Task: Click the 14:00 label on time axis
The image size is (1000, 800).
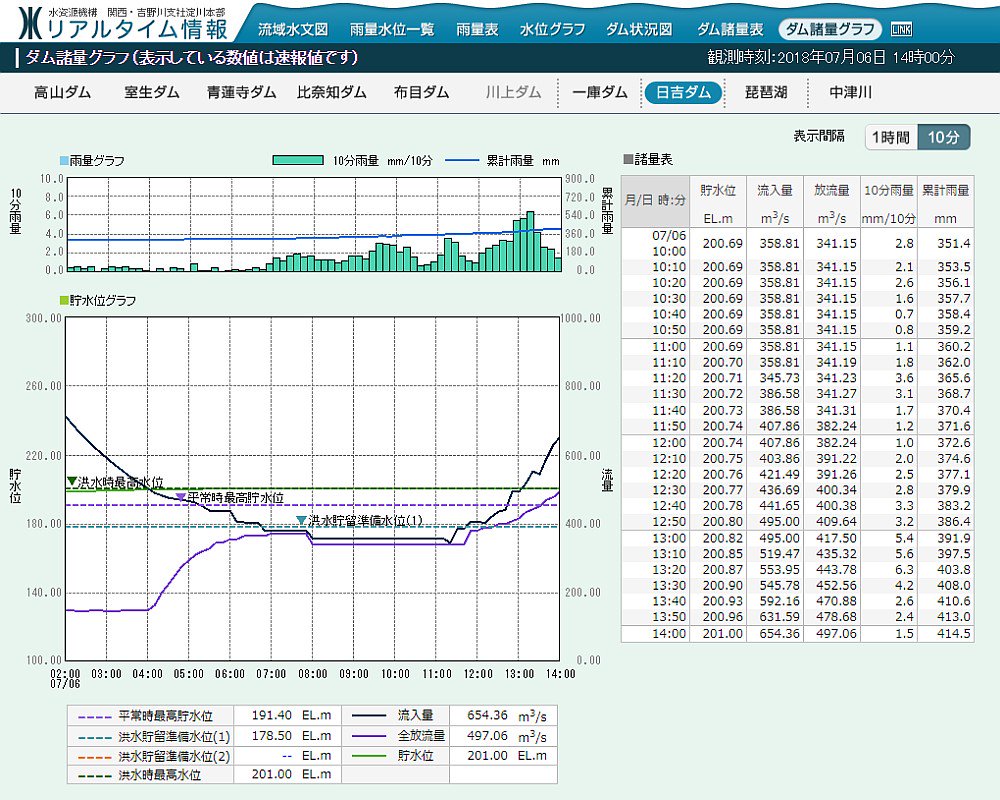Action: pyautogui.click(x=561, y=674)
